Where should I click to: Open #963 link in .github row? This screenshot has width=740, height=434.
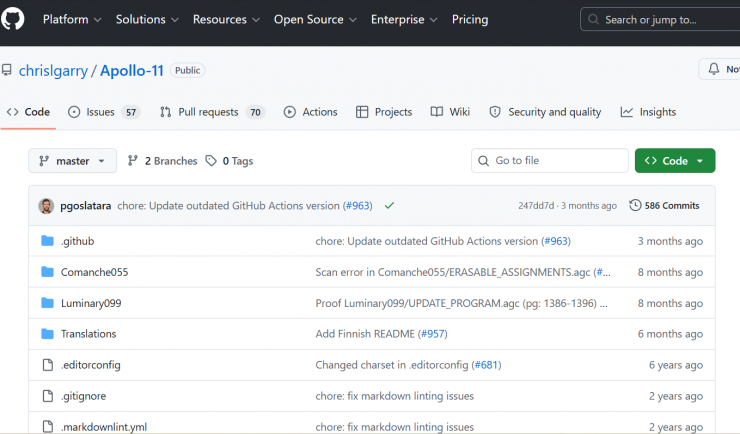(x=556, y=241)
